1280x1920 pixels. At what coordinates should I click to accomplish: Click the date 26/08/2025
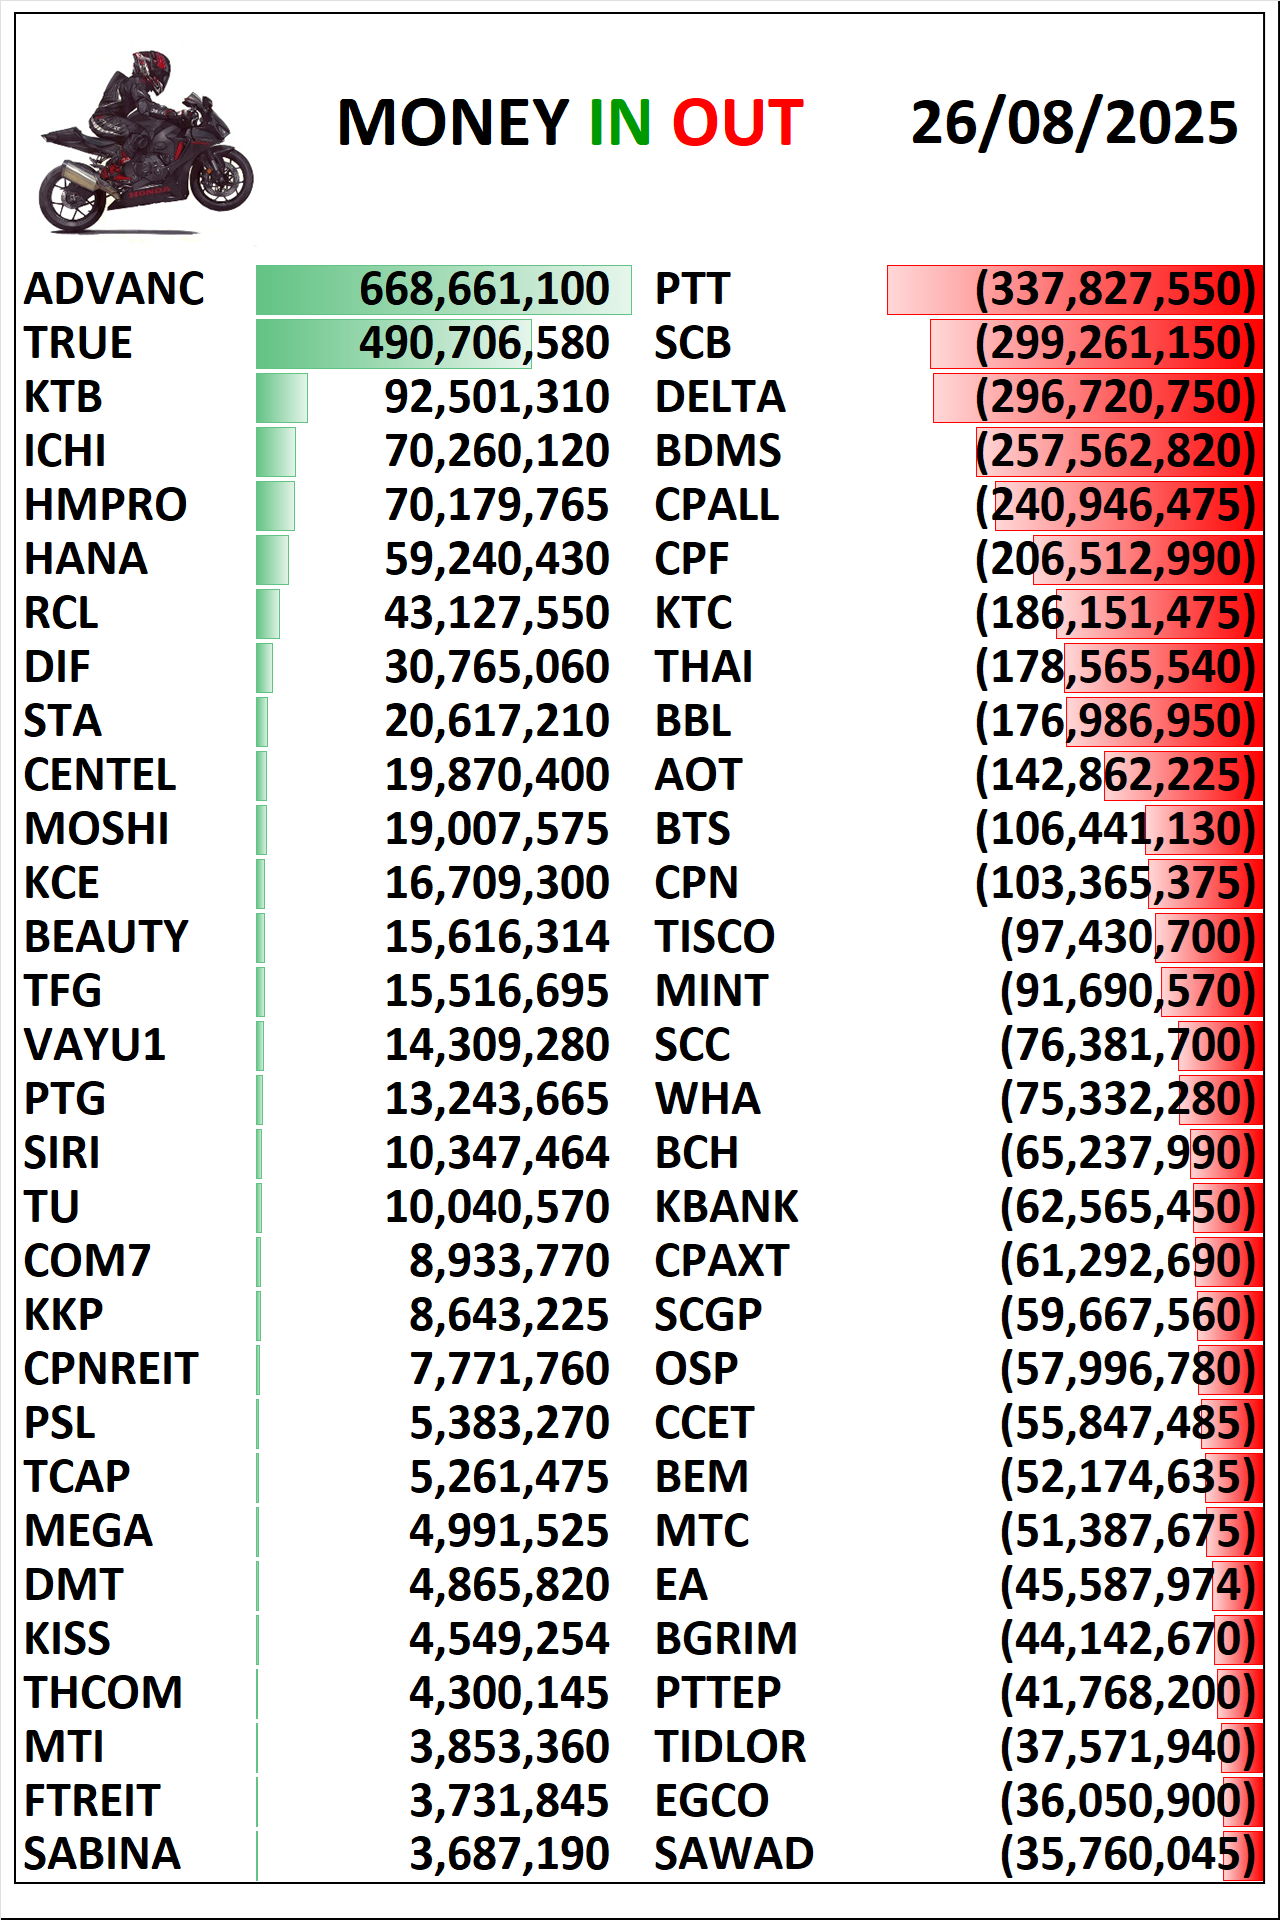point(1074,123)
